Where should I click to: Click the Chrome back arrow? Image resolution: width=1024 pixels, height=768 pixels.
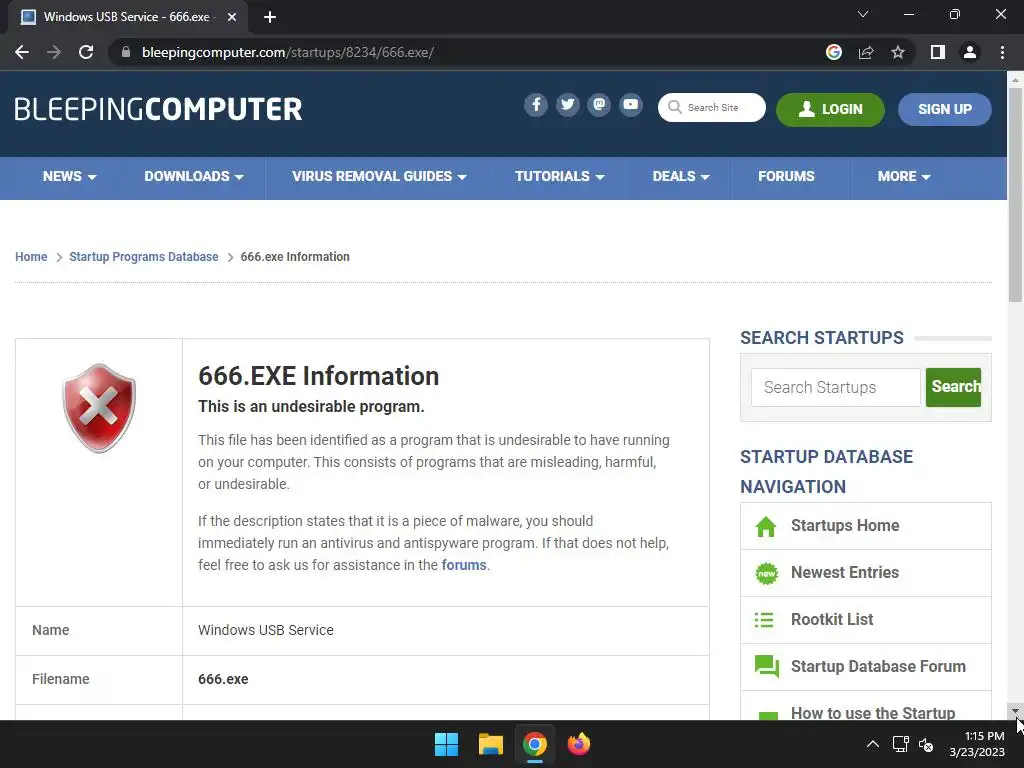22,52
